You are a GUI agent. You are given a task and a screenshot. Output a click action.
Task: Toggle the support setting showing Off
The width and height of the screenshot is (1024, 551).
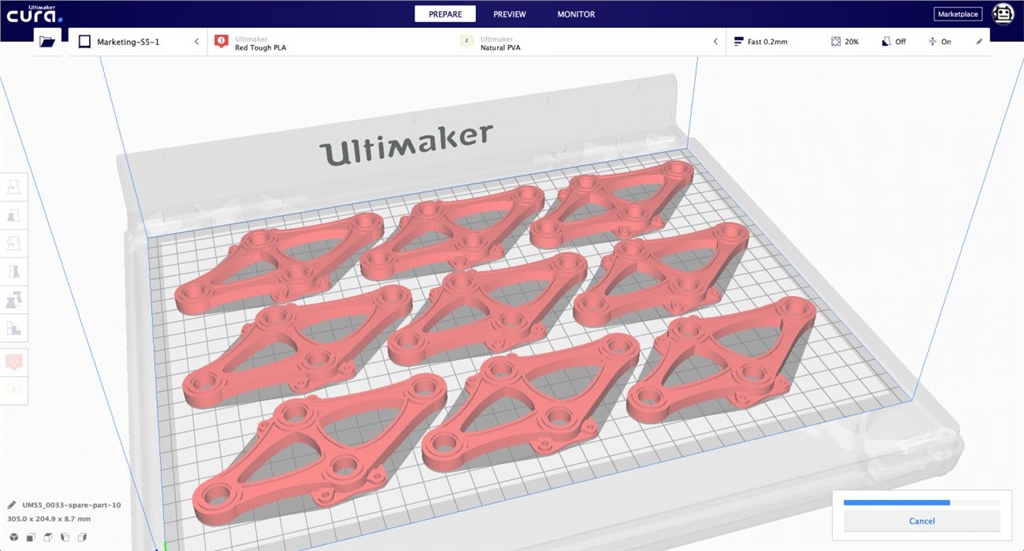pos(893,42)
